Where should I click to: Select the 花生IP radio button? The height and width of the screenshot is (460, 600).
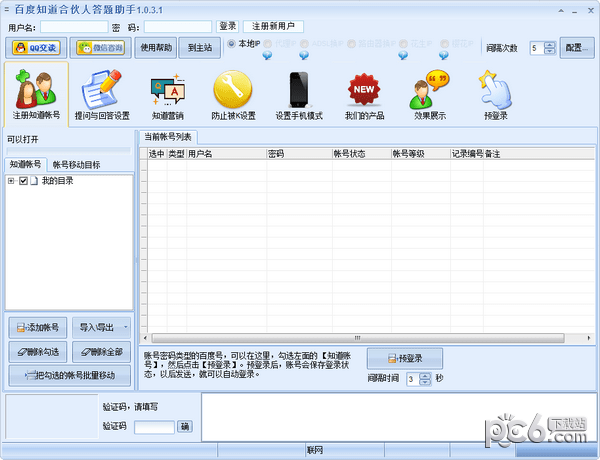(403, 43)
